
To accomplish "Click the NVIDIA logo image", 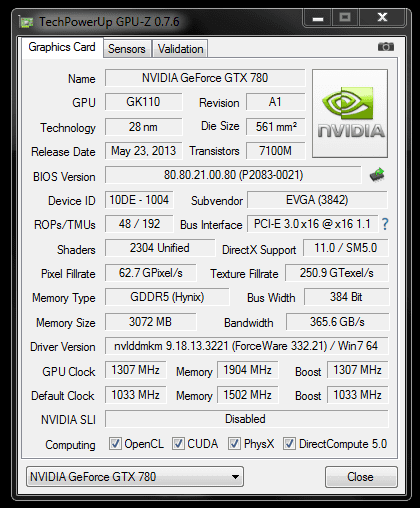I will 350,113.
